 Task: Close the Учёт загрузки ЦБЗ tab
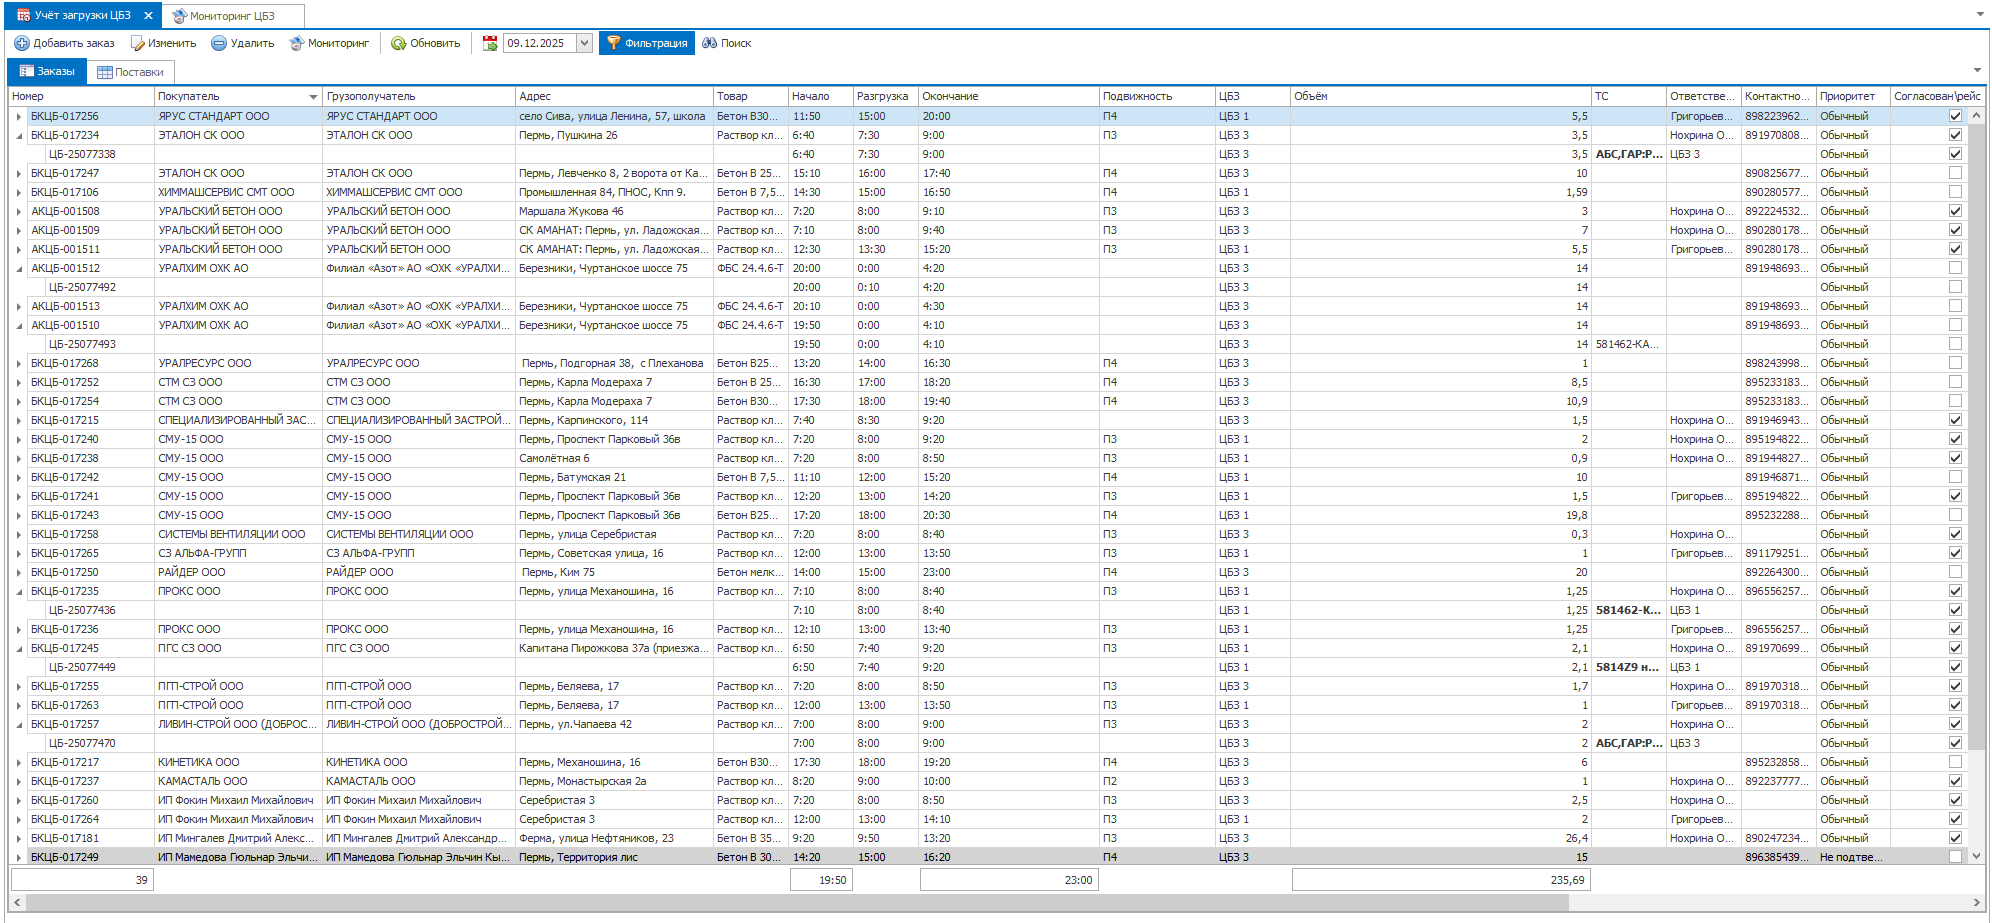(x=148, y=16)
